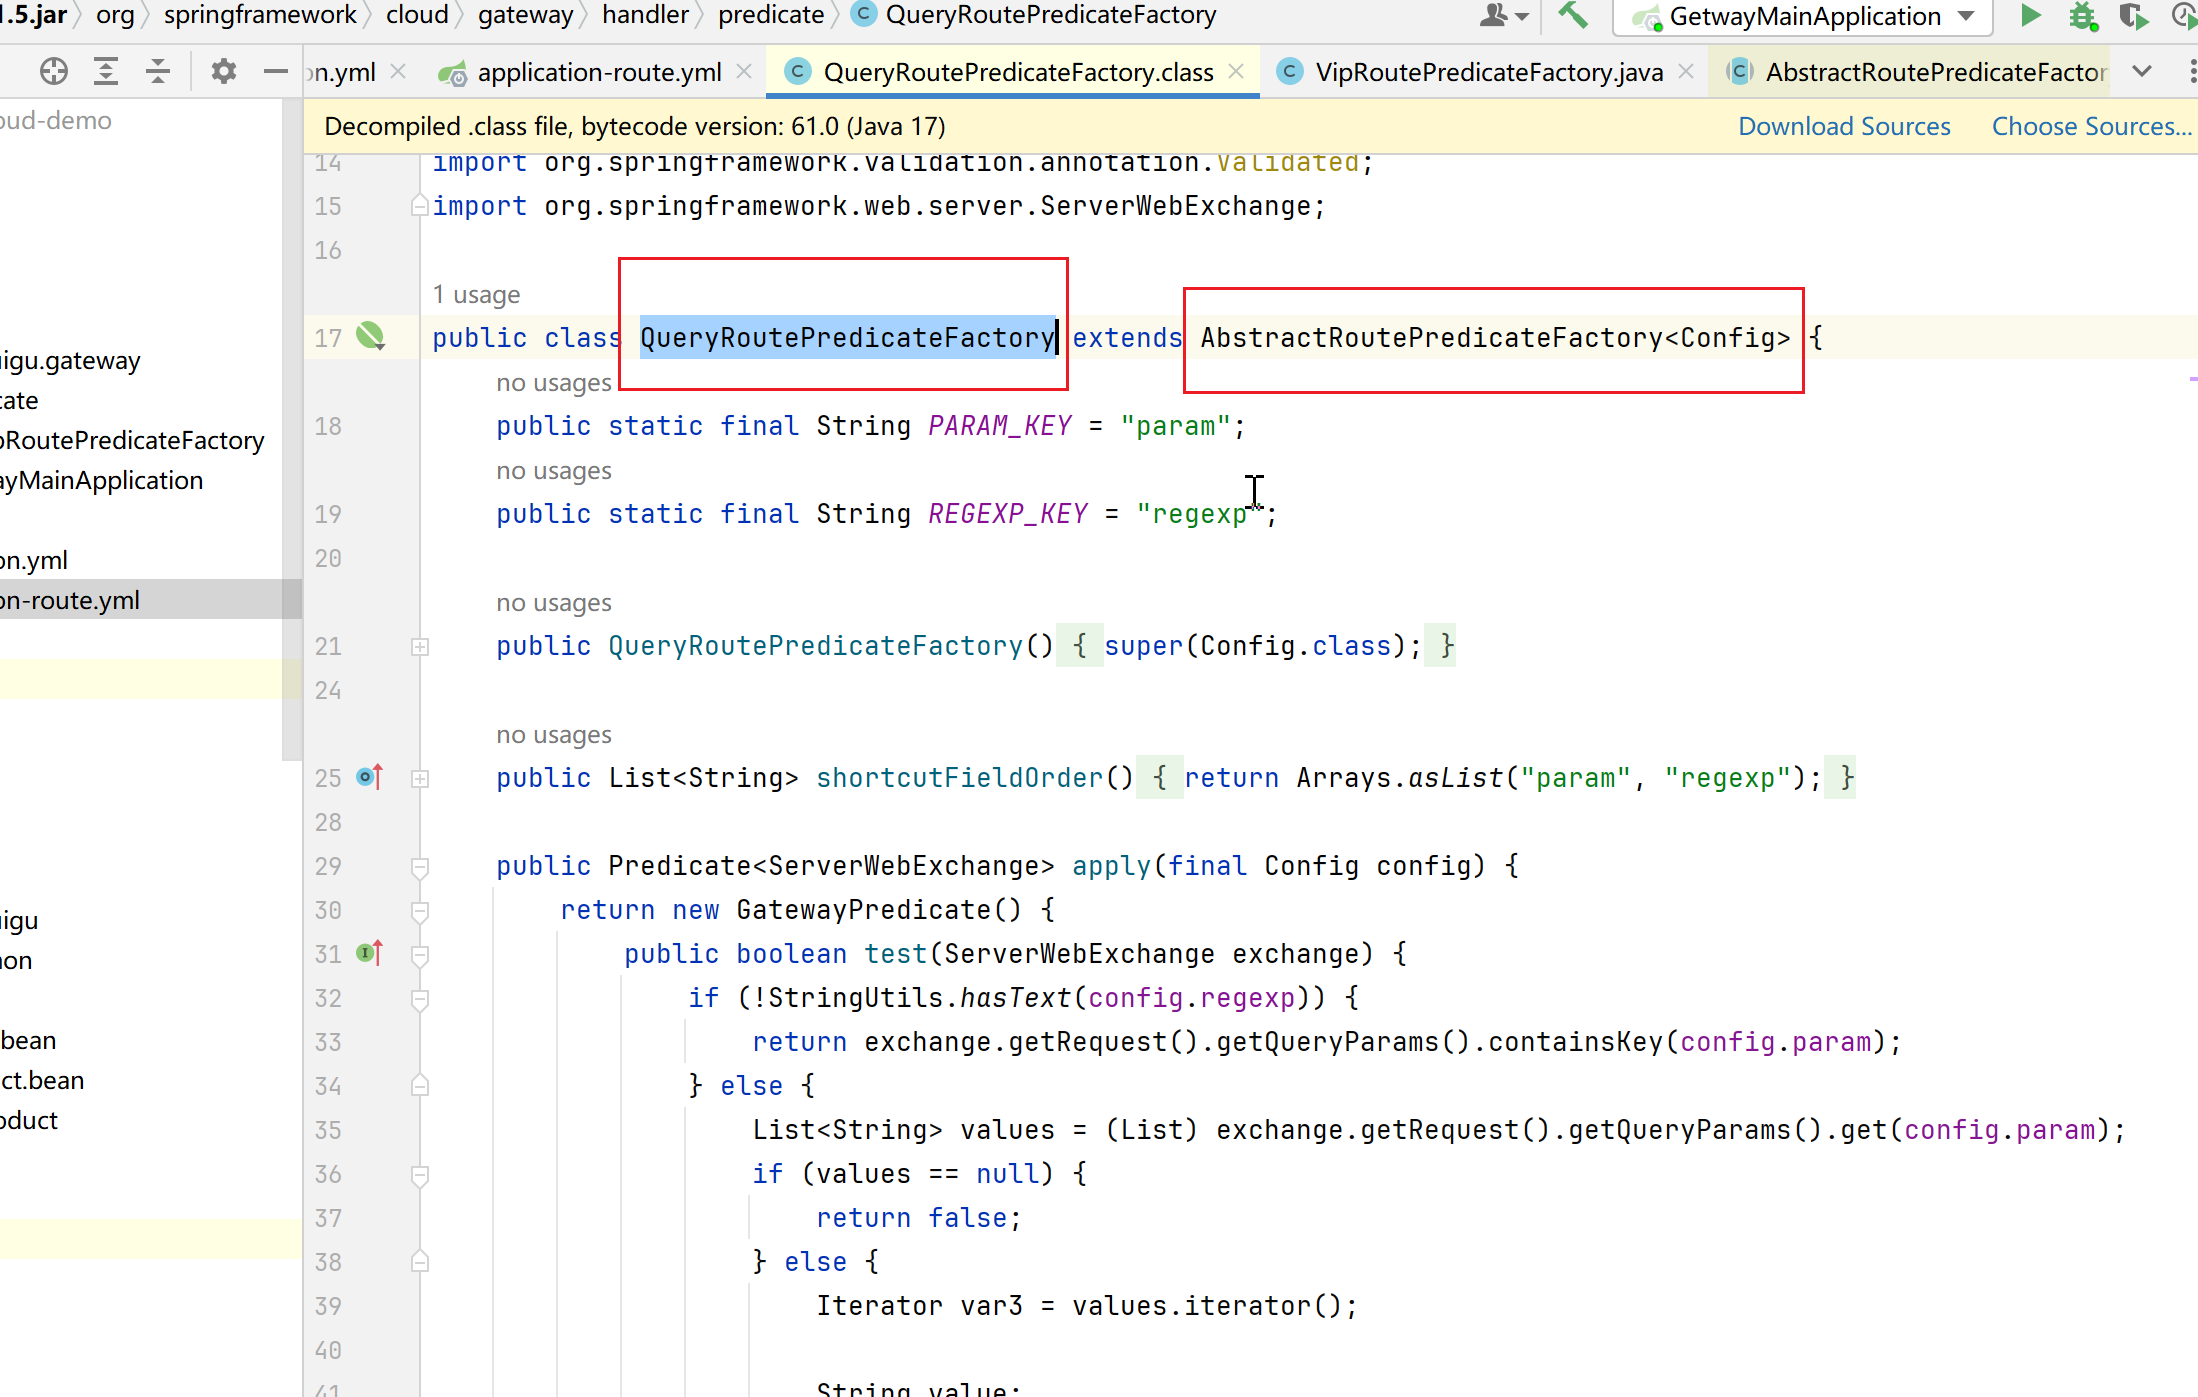Viewport: 2198px width, 1397px height.
Task: Click the override gutter icon on line 25
Action: (x=370, y=777)
